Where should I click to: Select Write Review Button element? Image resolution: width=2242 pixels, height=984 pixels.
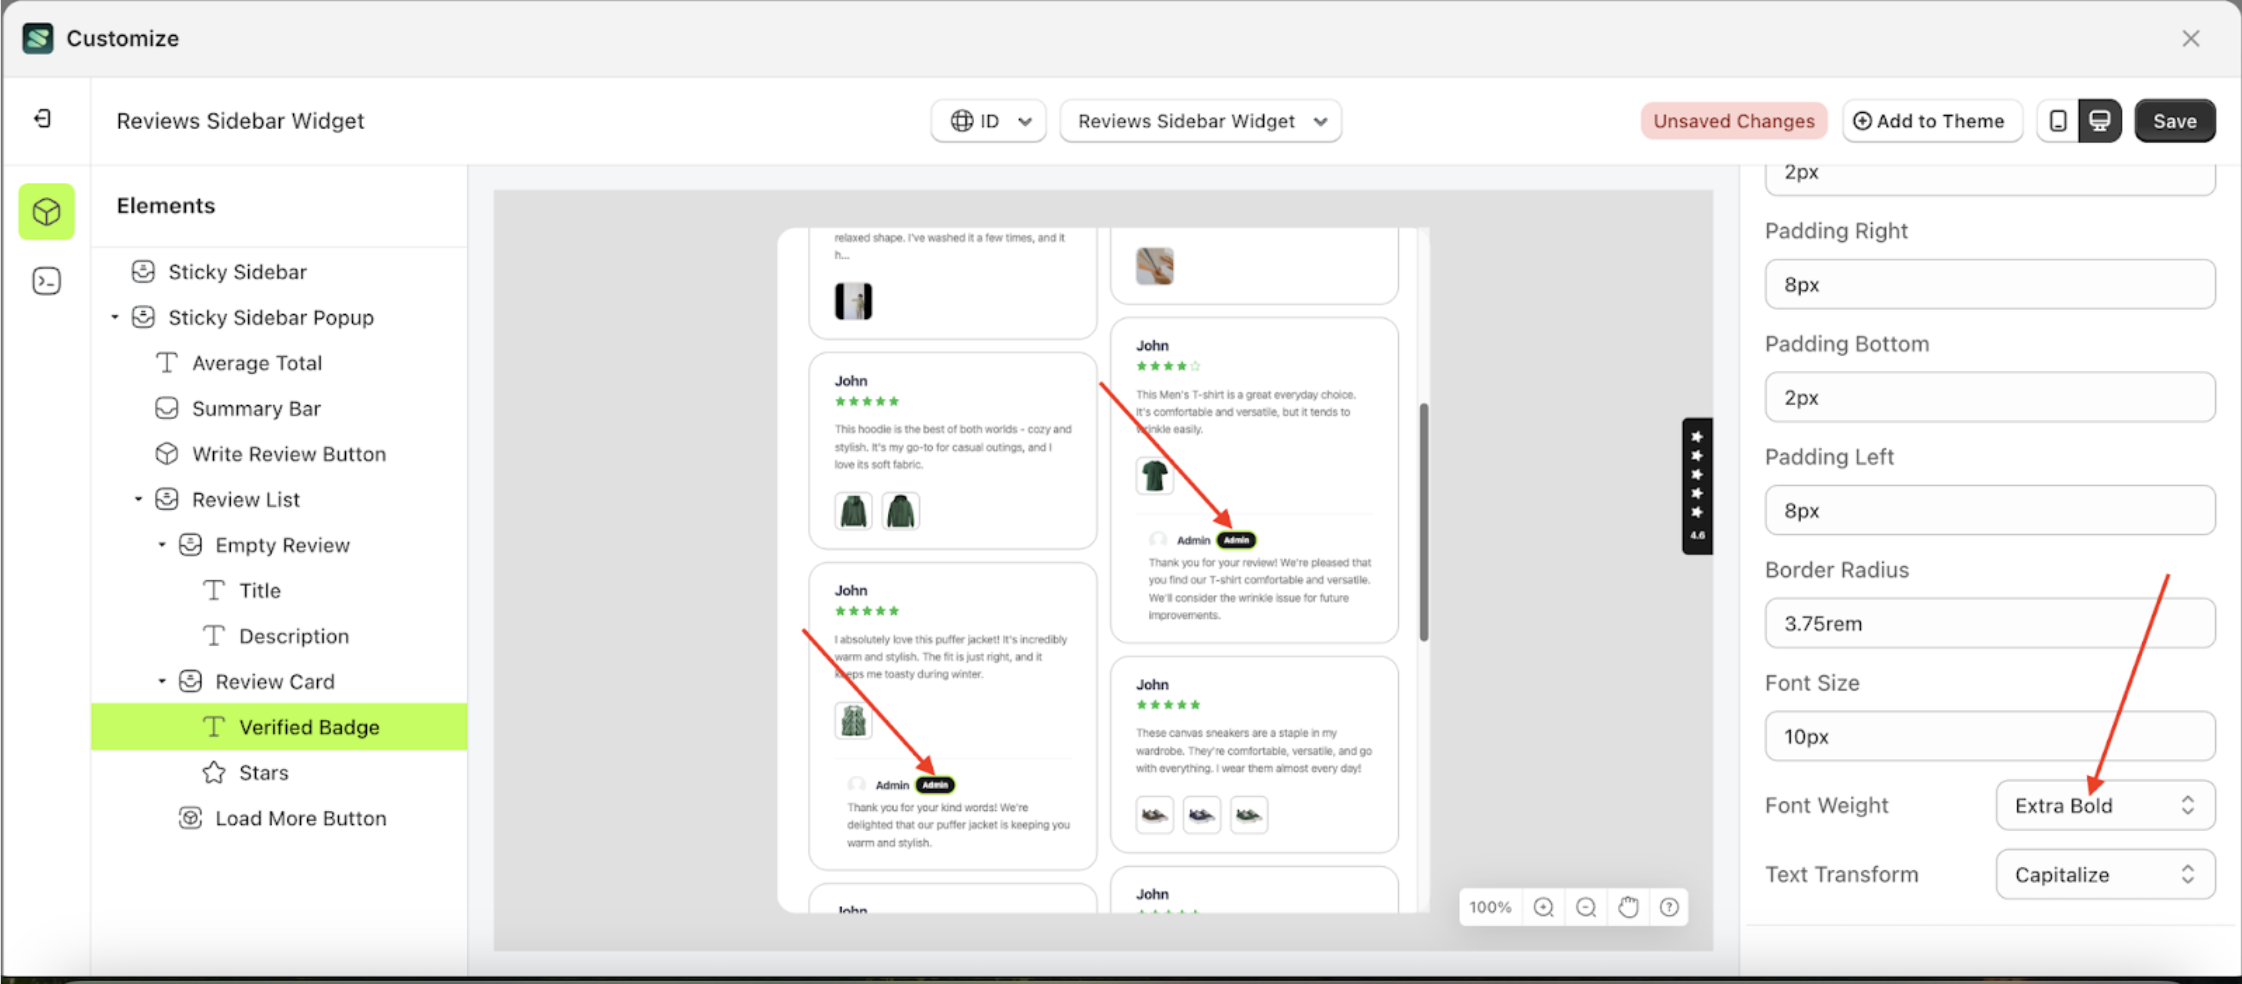(x=288, y=454)
